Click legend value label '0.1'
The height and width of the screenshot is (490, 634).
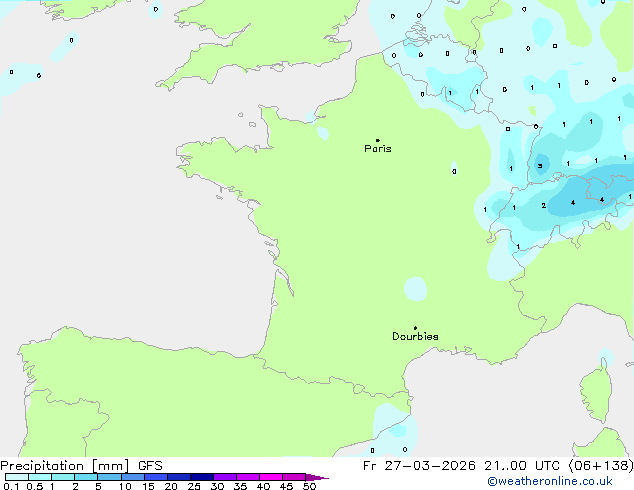point(11,486)
